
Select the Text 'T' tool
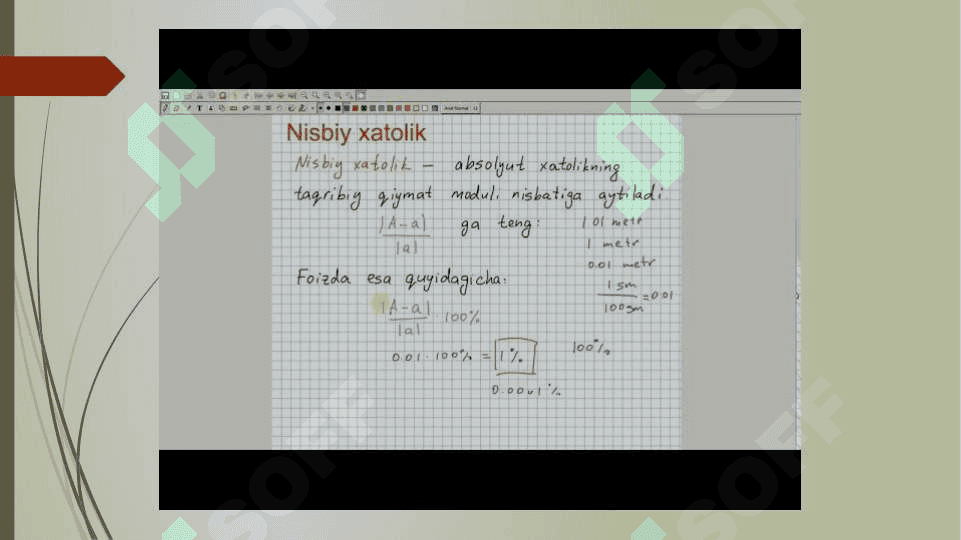(199, 108)
